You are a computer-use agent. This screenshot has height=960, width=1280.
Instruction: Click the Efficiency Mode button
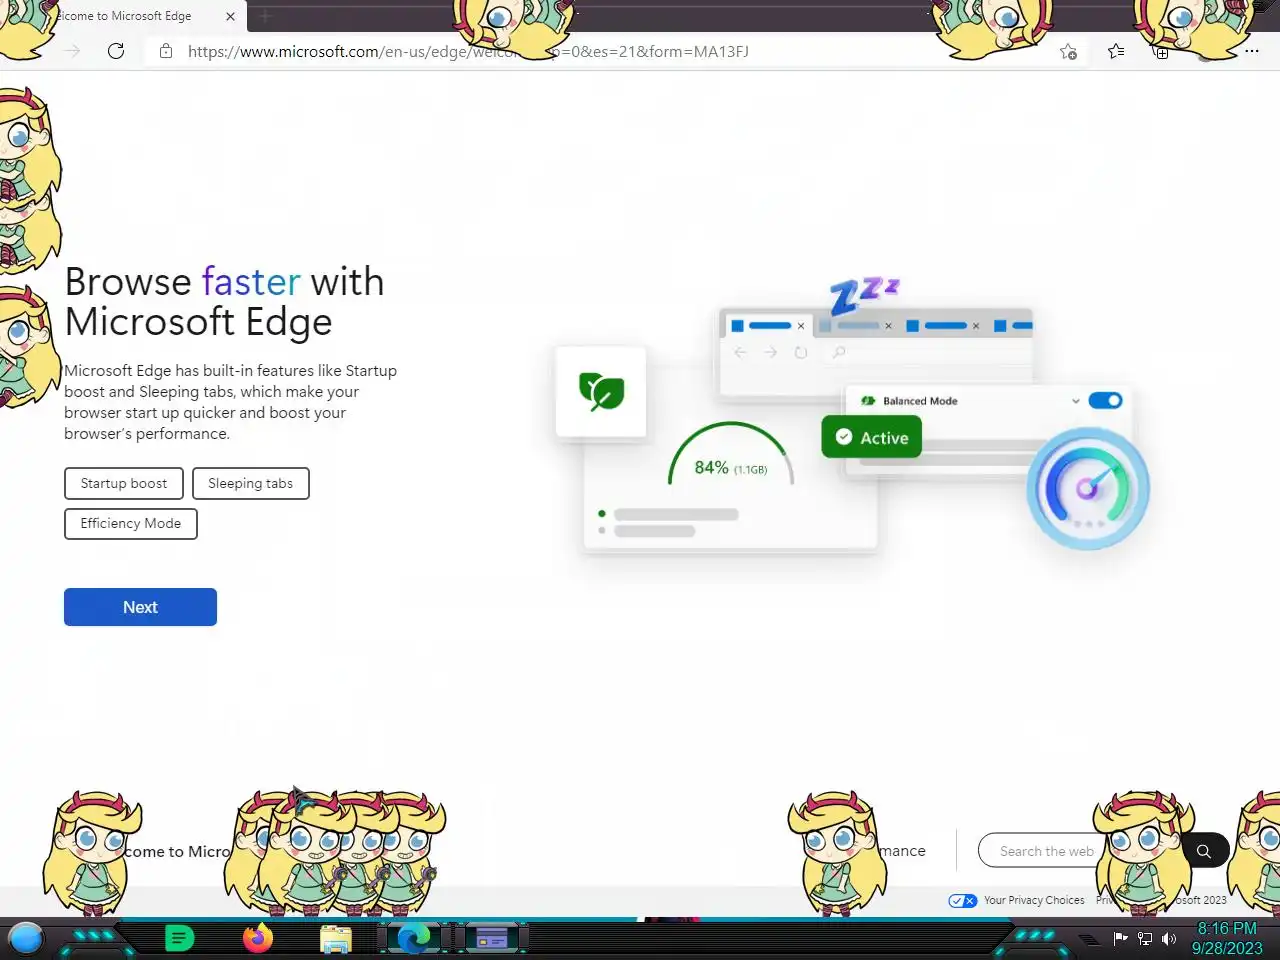(131, 523)
